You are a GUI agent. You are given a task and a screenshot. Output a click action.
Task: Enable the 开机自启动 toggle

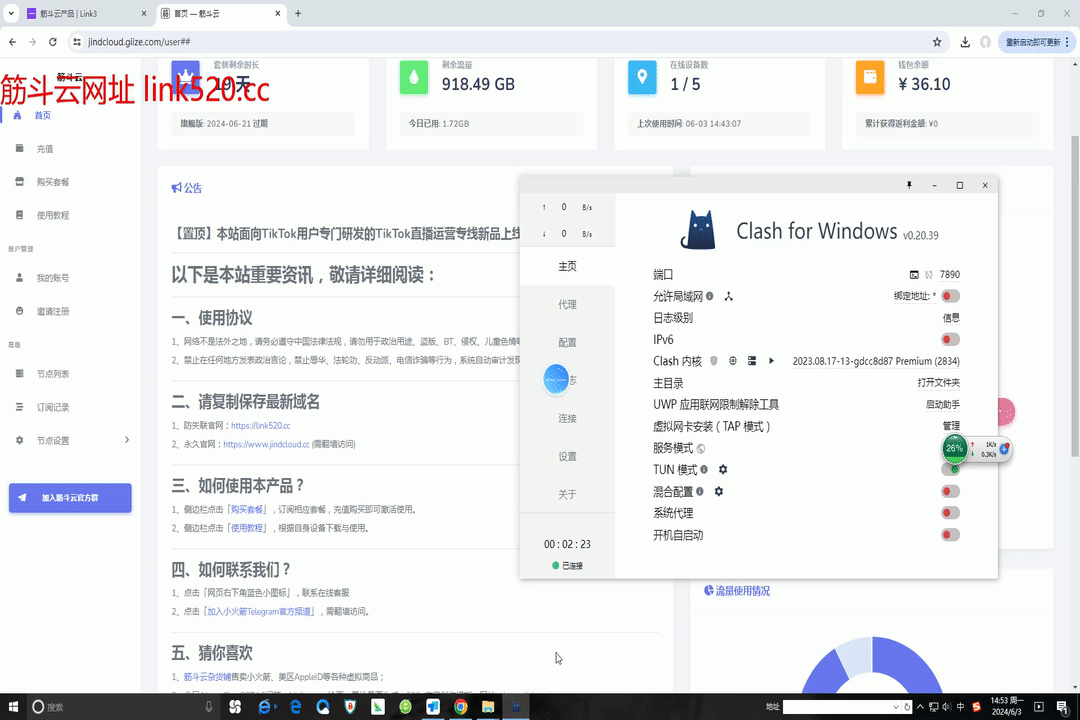click(x=950, y=535)
